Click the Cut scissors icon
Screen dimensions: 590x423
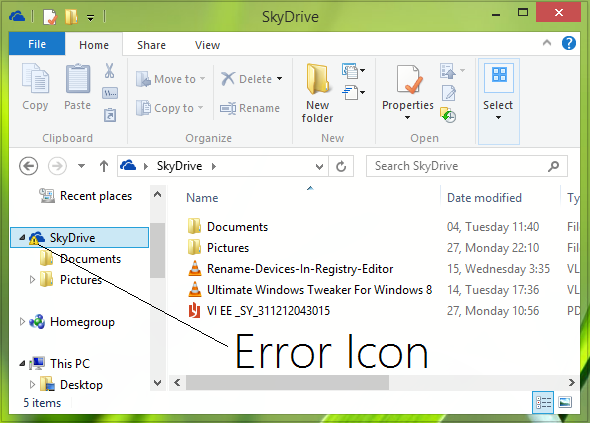pos(109,71)
